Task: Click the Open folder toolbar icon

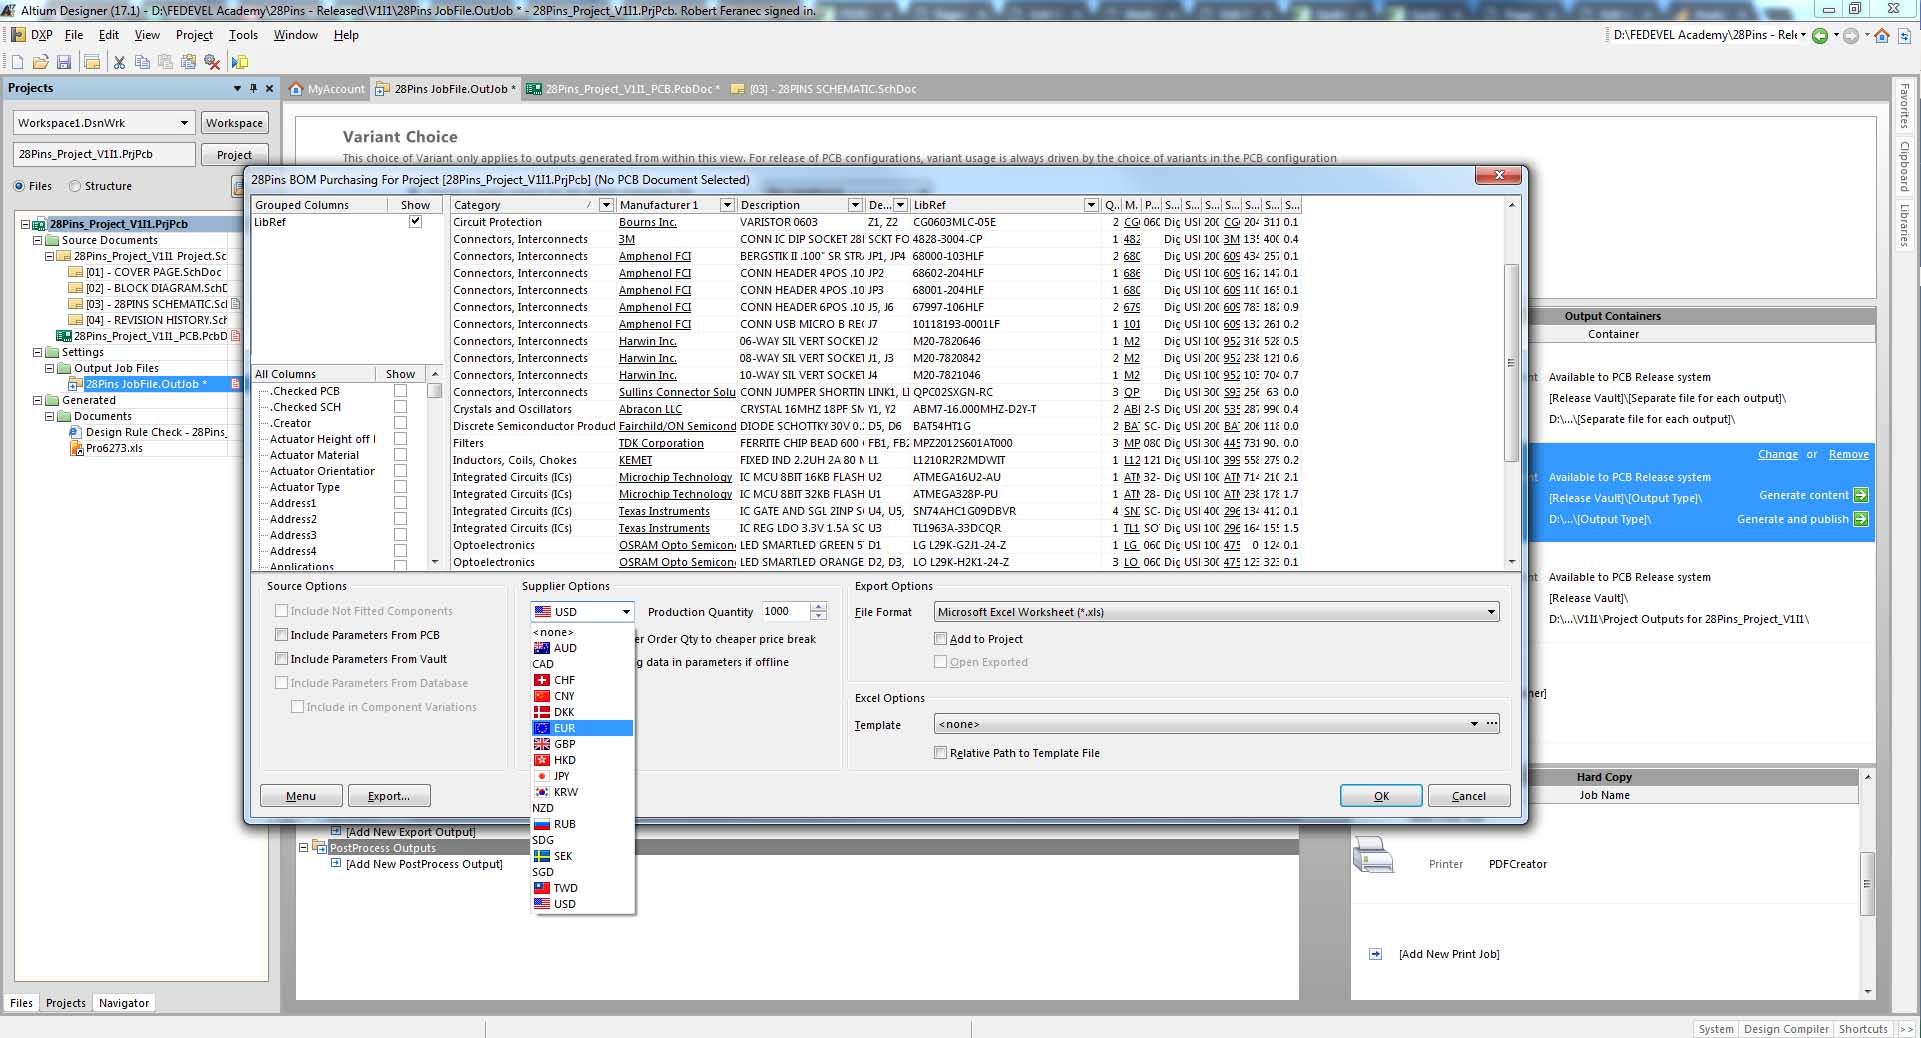Action: 40,62
